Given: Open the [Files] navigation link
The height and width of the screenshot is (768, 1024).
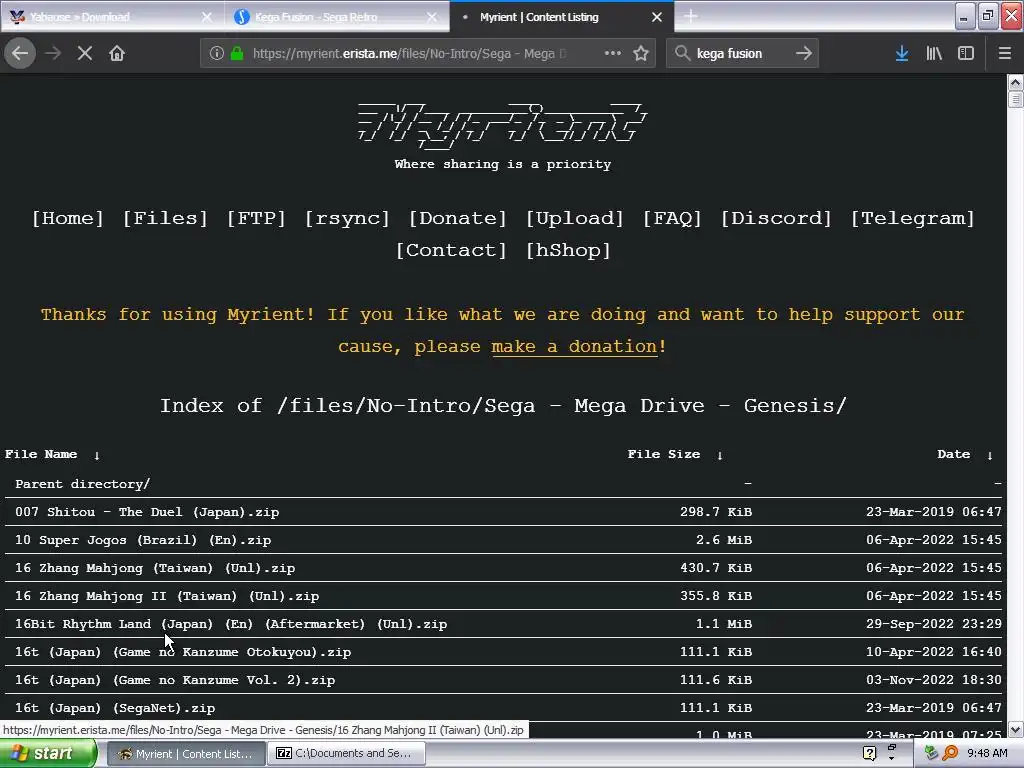Looking at the screenshot, I should tap(165, 218).
